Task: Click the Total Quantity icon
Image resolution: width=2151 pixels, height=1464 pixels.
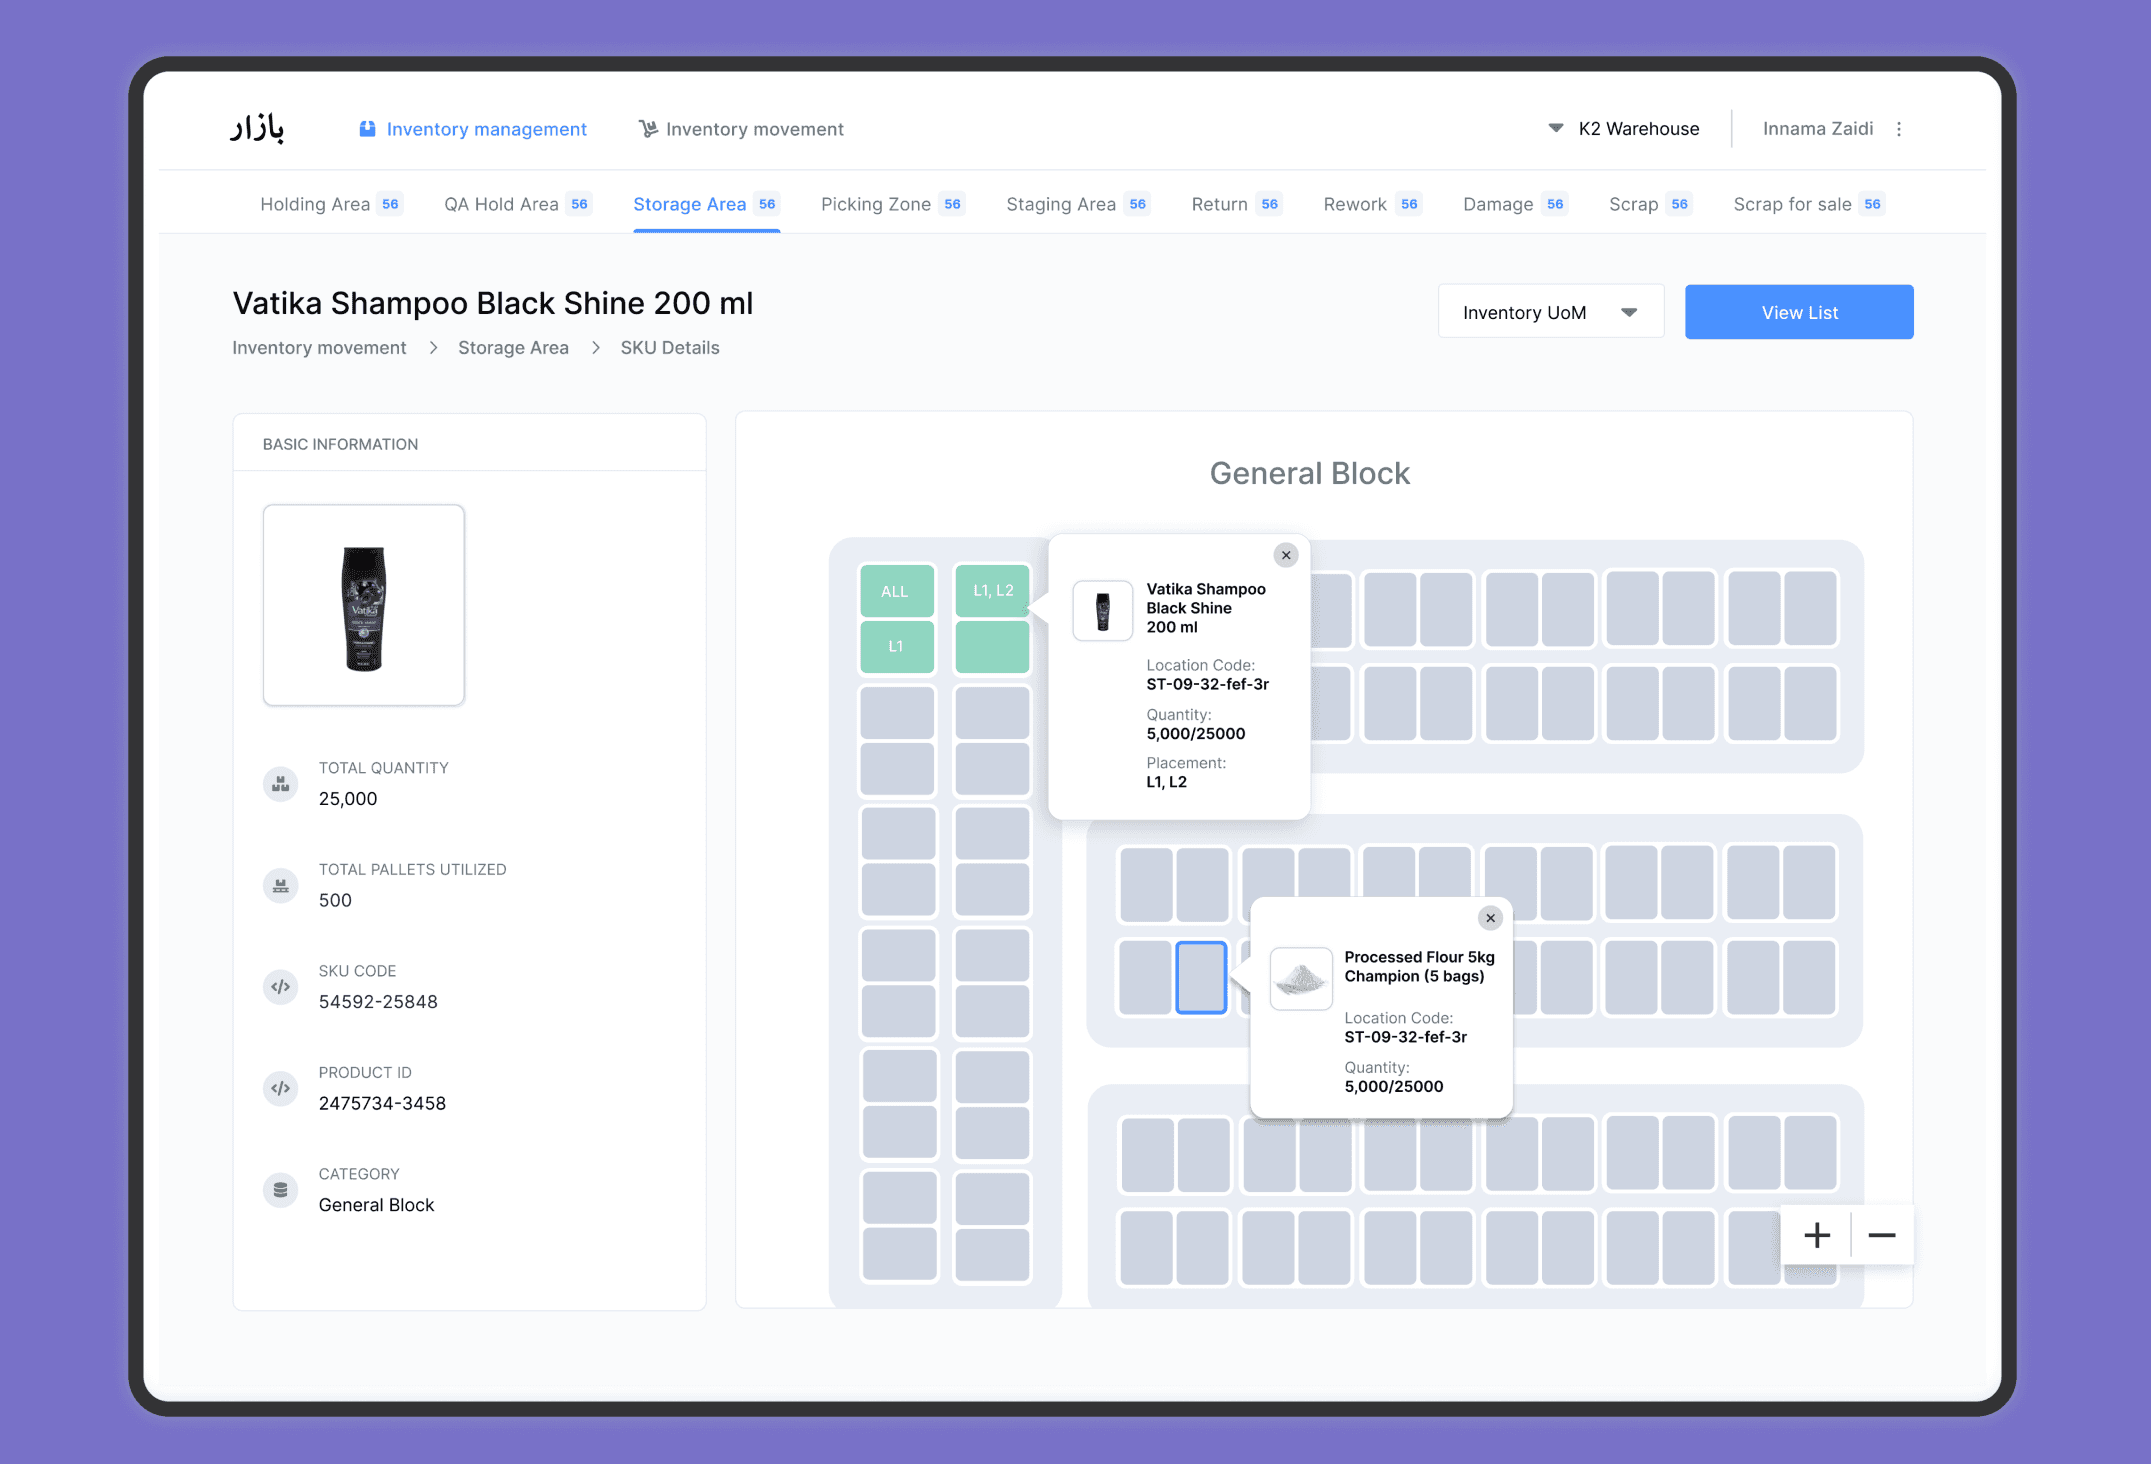Action: (281, 784)
